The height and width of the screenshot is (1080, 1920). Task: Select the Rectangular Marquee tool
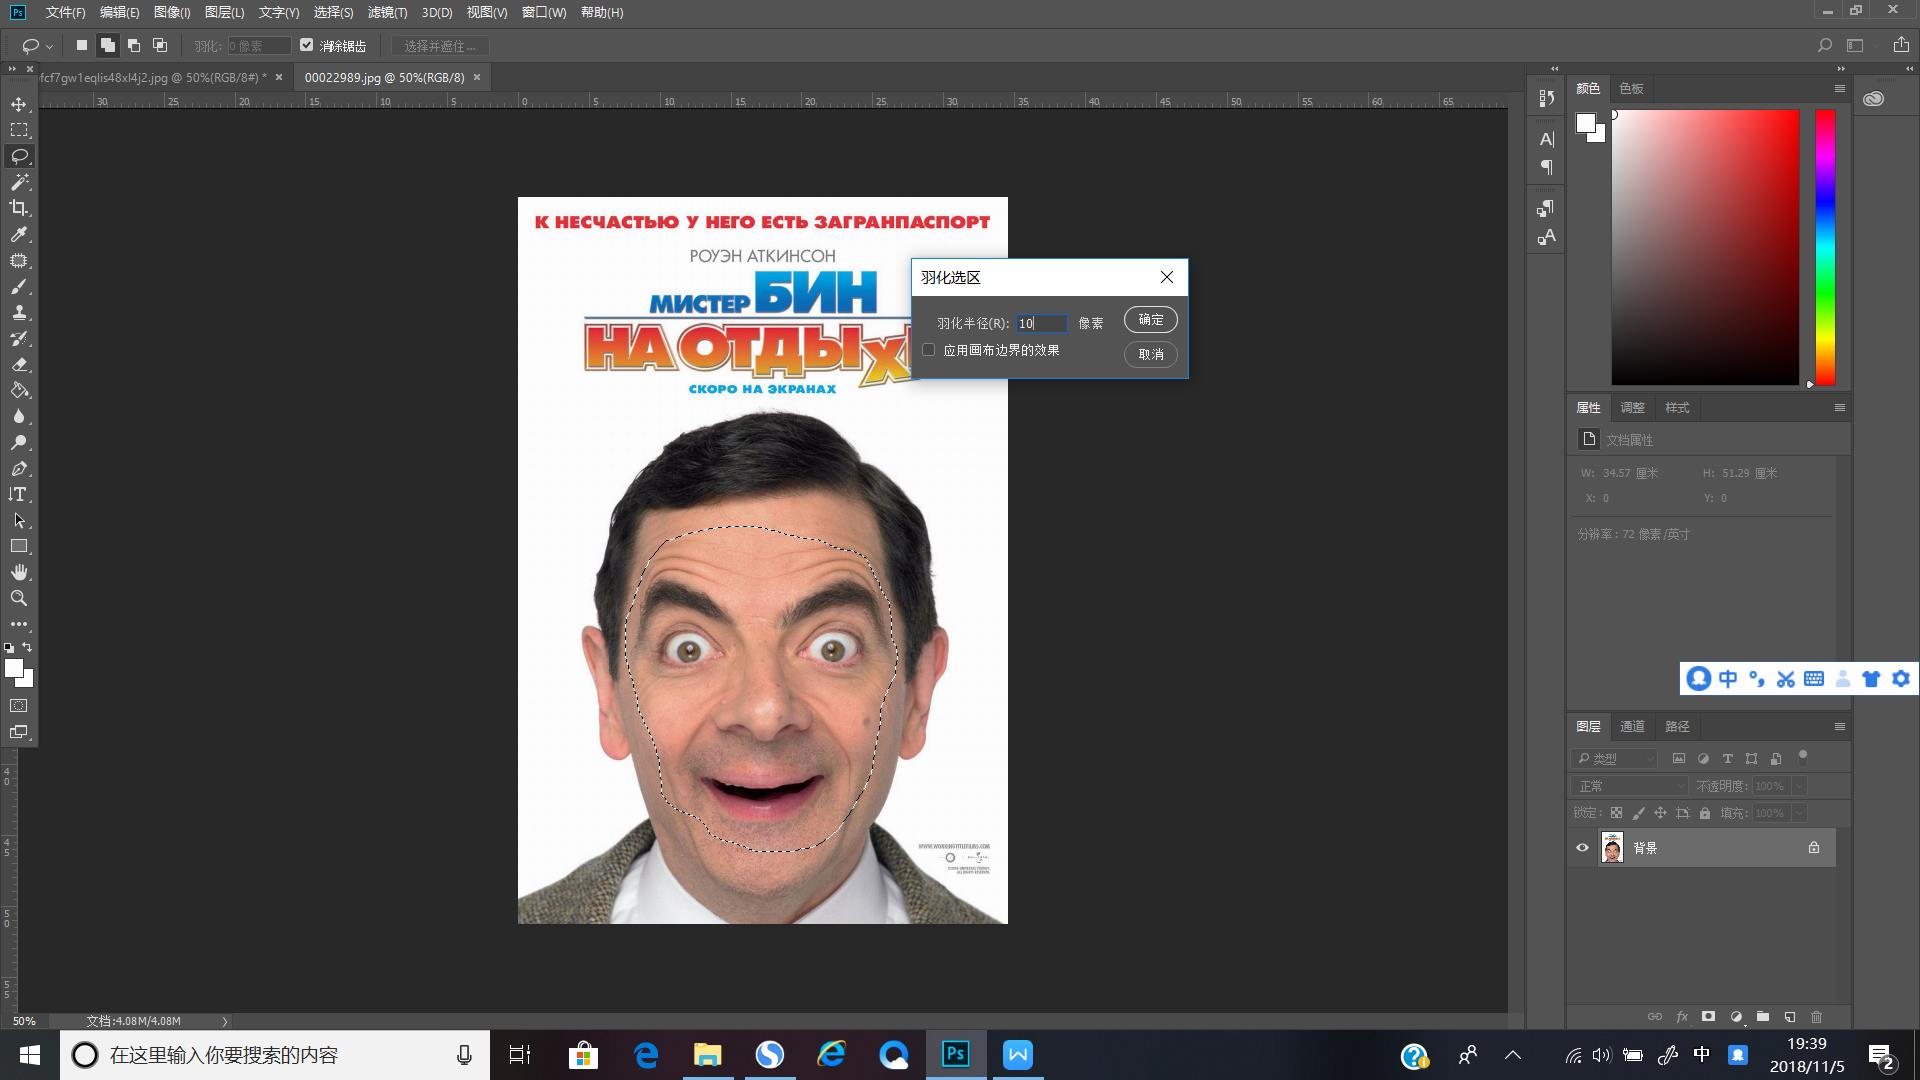(19, 130)
